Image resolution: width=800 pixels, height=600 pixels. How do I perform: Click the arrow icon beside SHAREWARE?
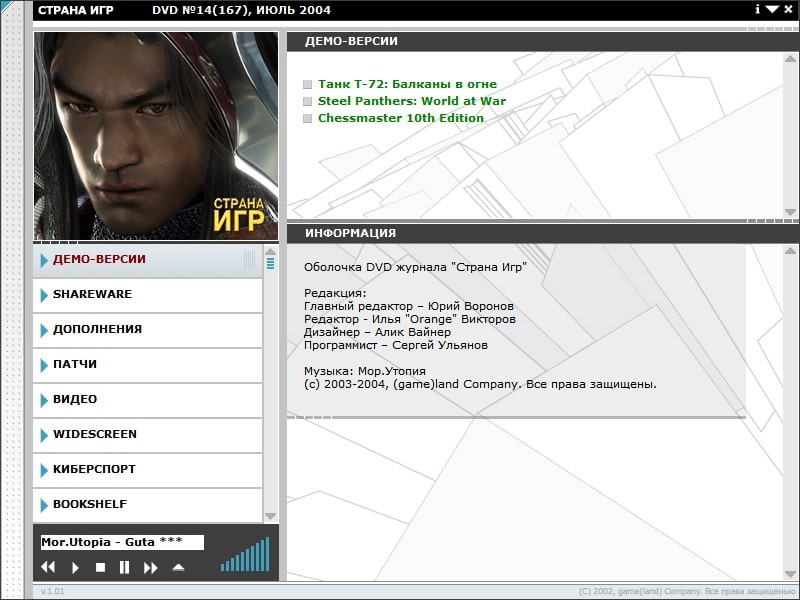[x=44, y=295]
